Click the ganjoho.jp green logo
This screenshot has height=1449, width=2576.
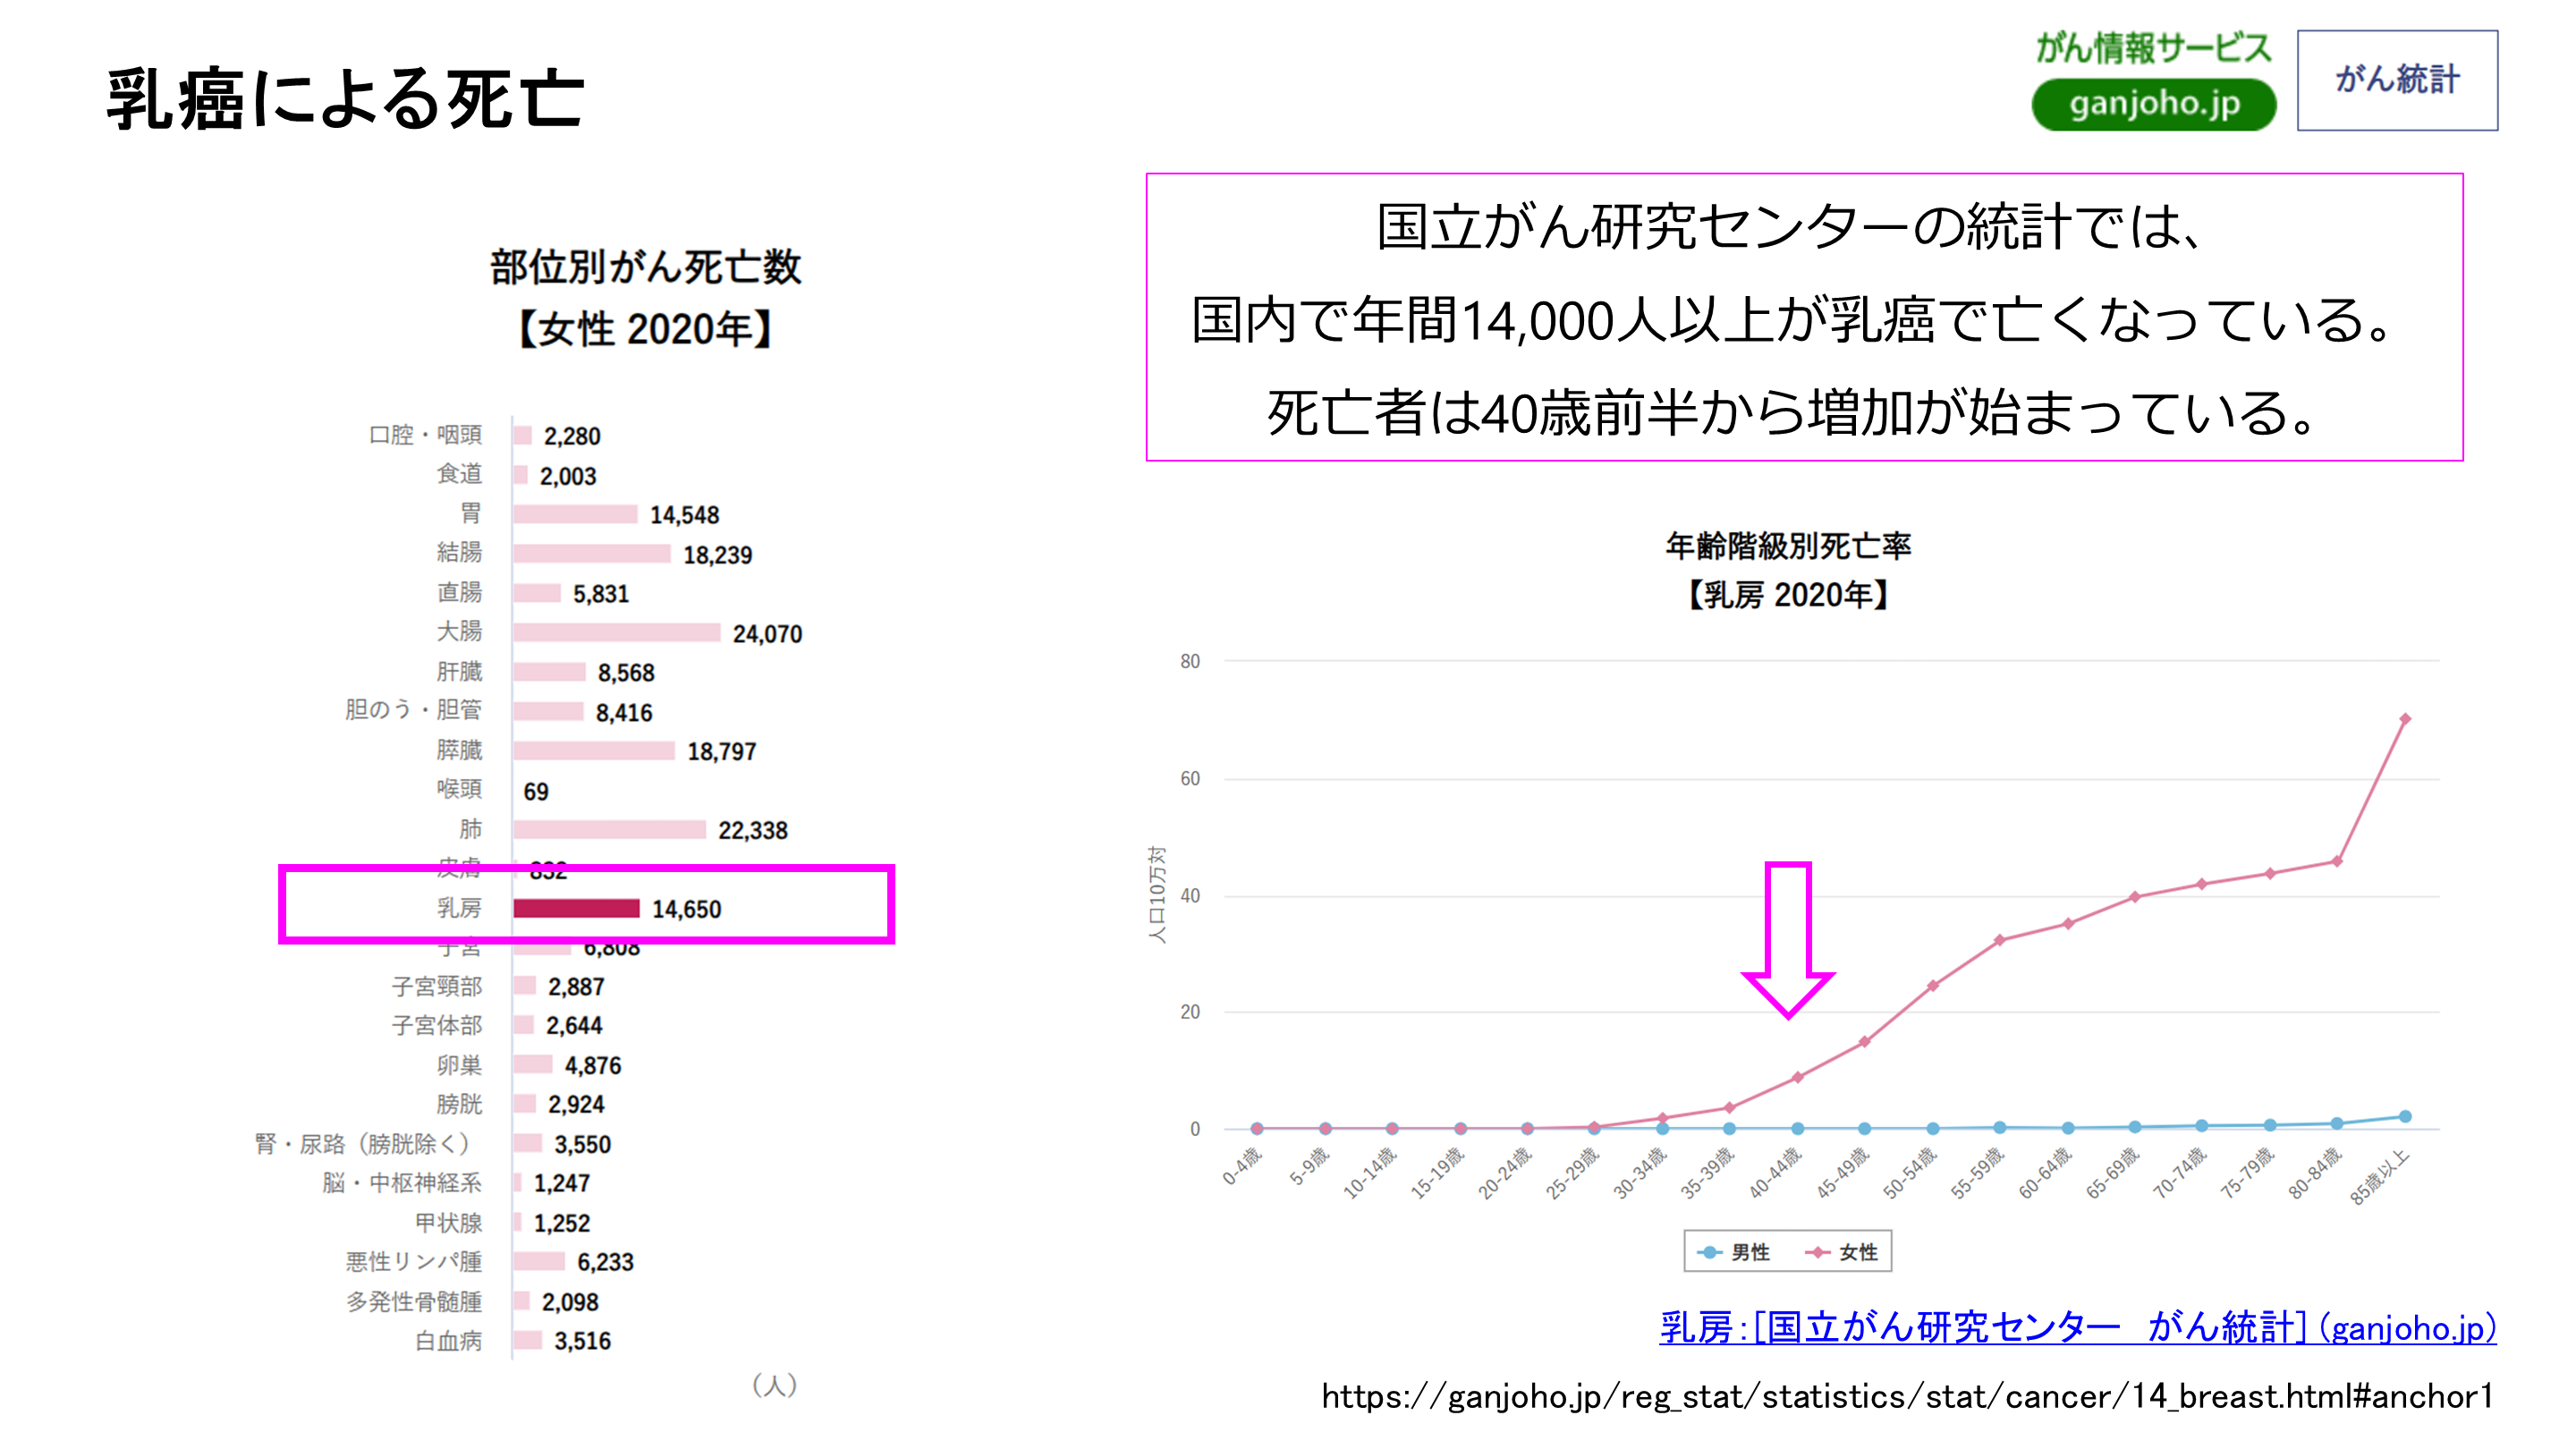(x=2153, y=104)
